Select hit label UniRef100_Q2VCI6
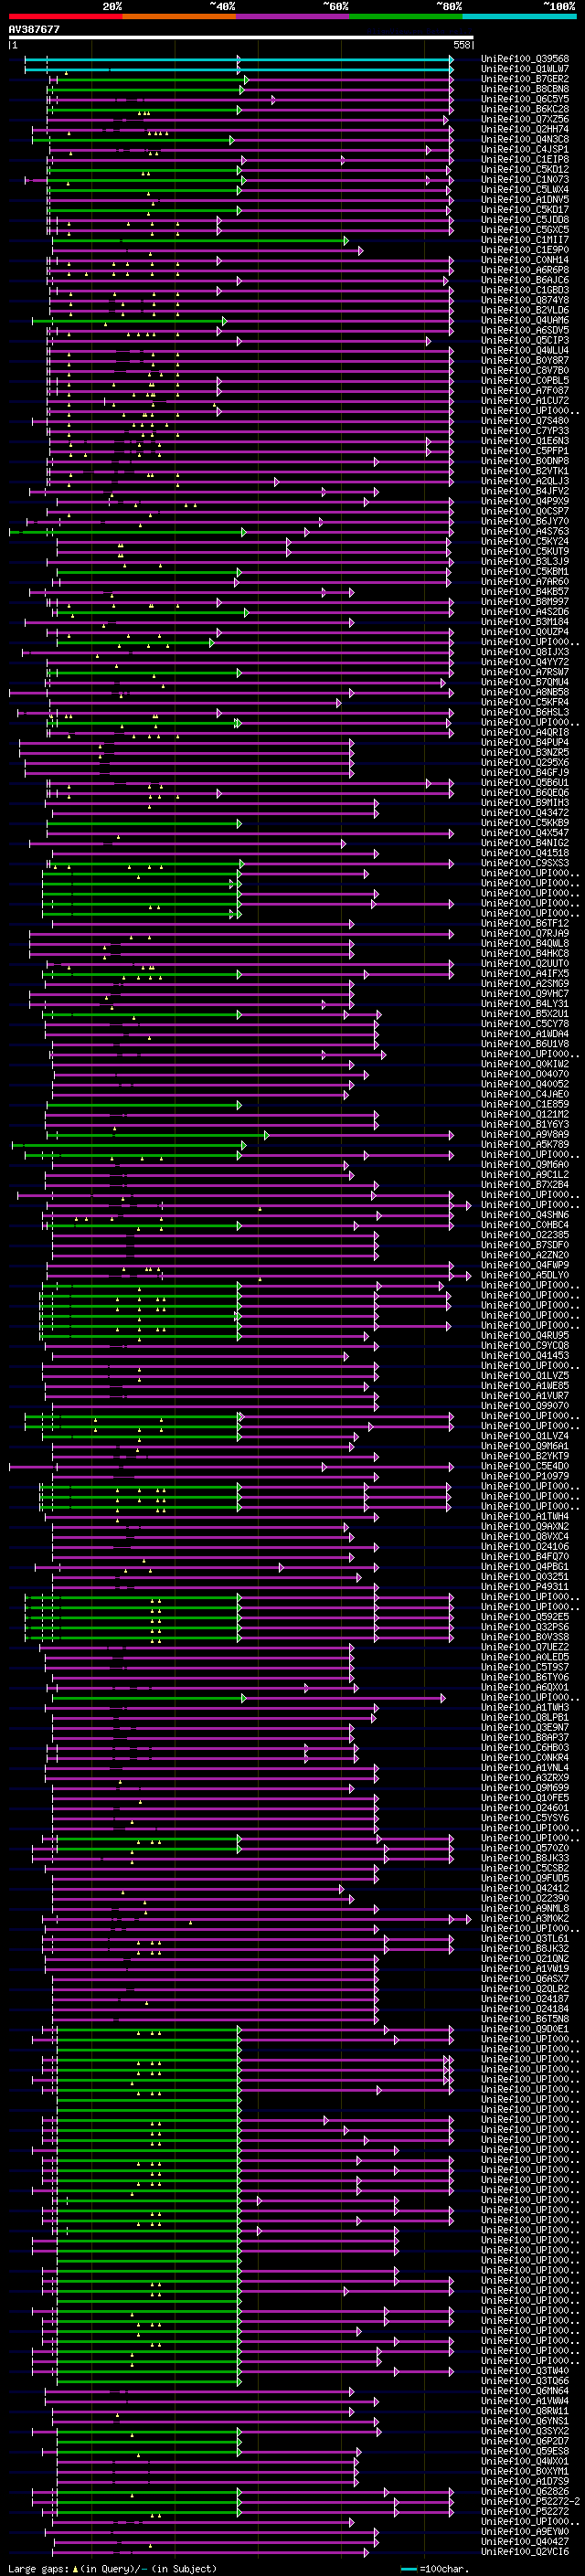This screenshot has width=585, height=2576. [x=524, y=2551]
